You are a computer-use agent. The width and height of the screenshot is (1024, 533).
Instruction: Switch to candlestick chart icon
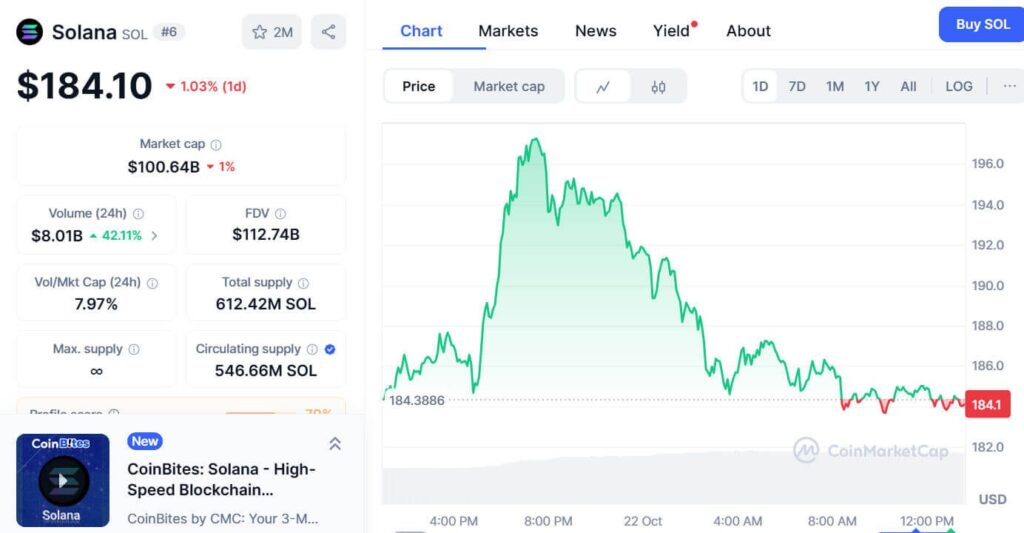coord(658,87)
